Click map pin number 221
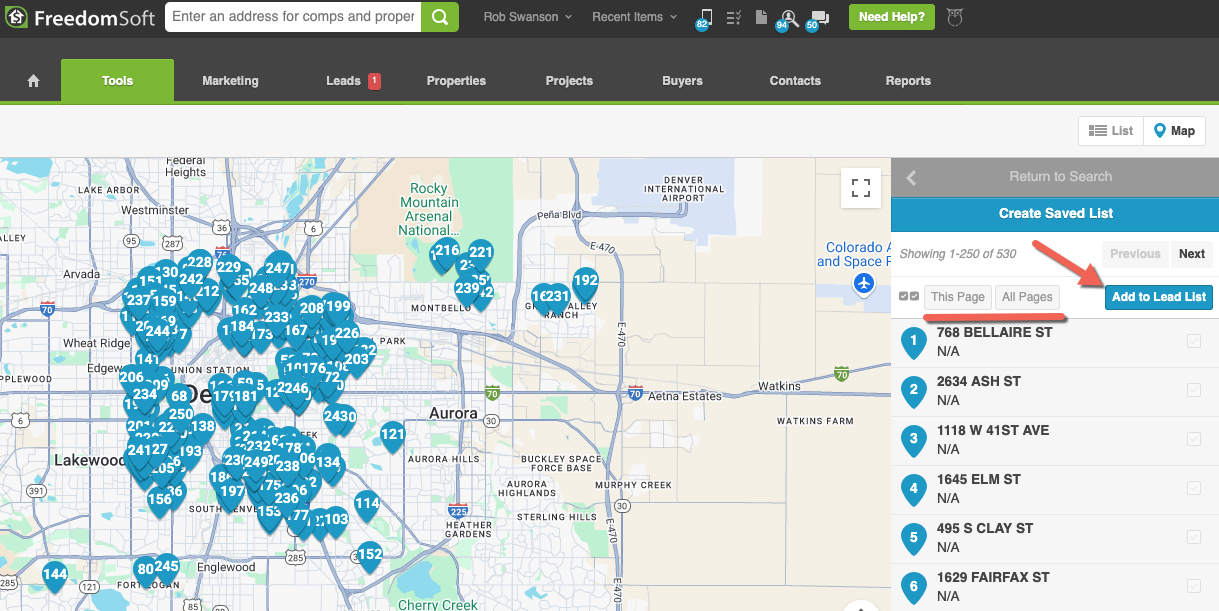This screenshot has width=1219, height=611. pos(481,255)
